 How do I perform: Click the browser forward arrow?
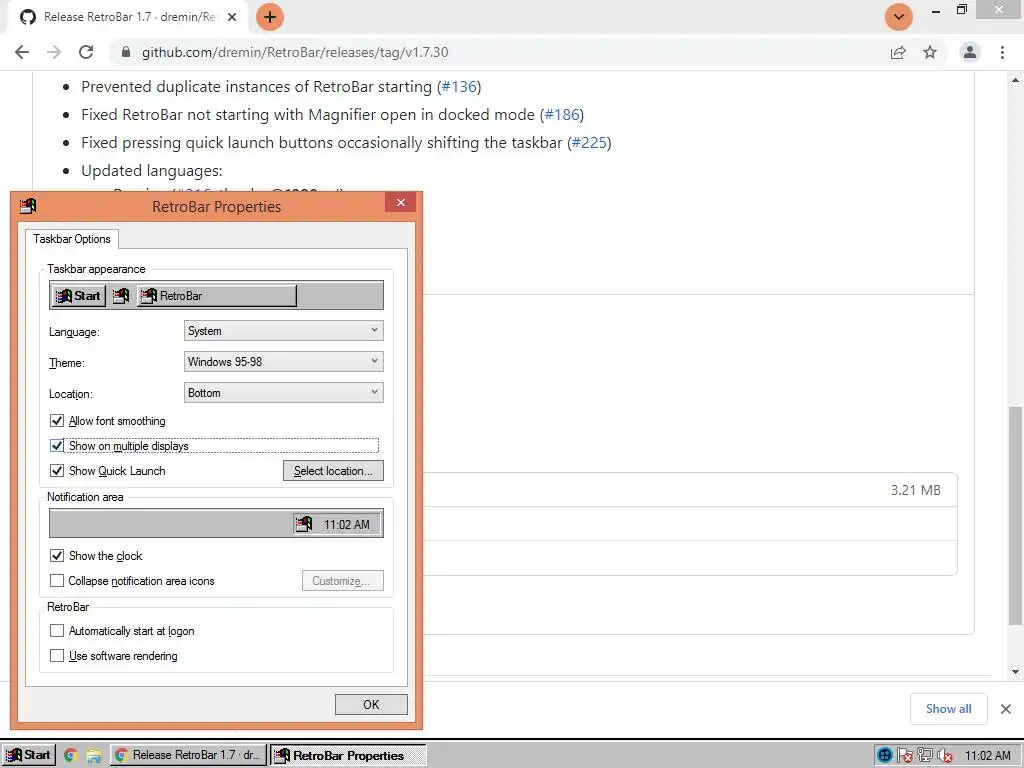54,52
